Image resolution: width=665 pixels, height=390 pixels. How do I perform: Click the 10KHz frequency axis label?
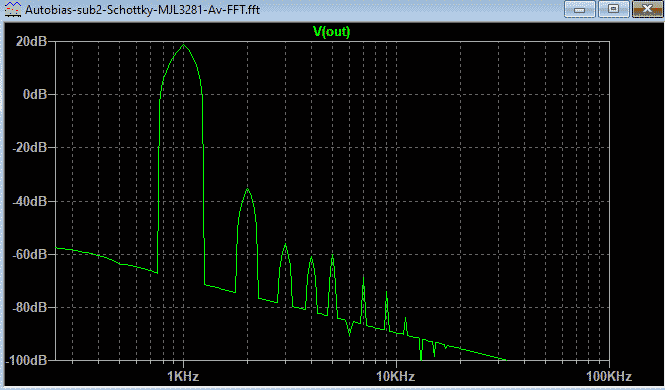point(396,376)
